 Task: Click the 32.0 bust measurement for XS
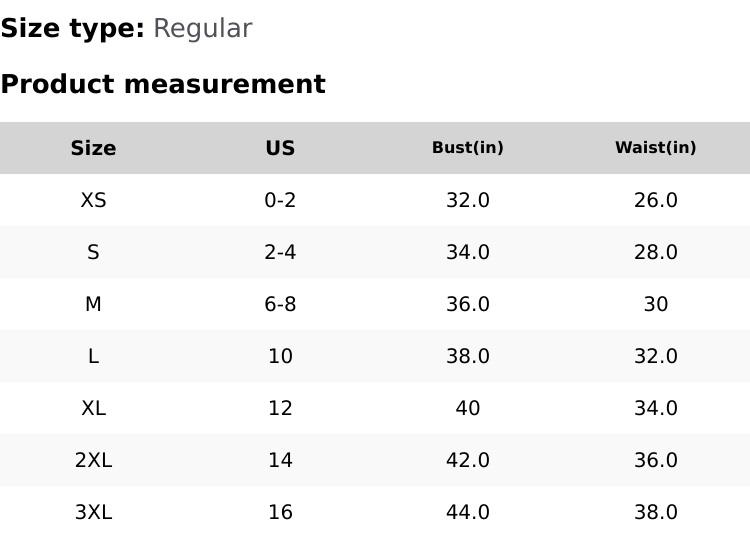pyautogui.click(x=467, y=200)
